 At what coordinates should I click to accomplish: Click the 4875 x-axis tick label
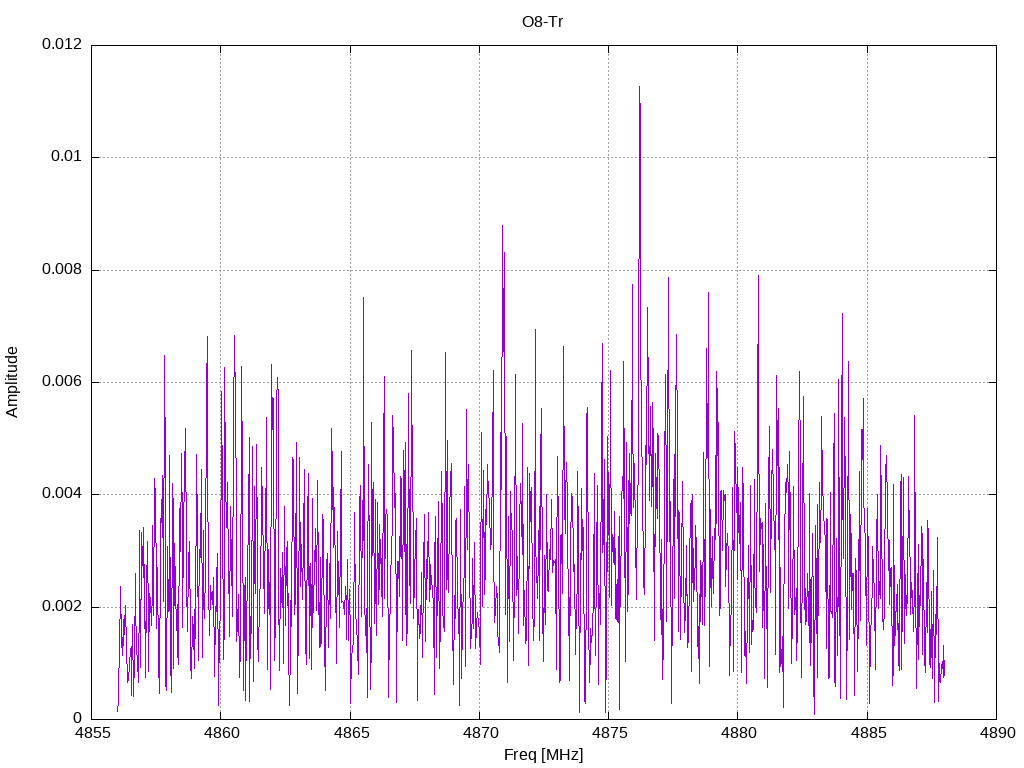(609, 733)
